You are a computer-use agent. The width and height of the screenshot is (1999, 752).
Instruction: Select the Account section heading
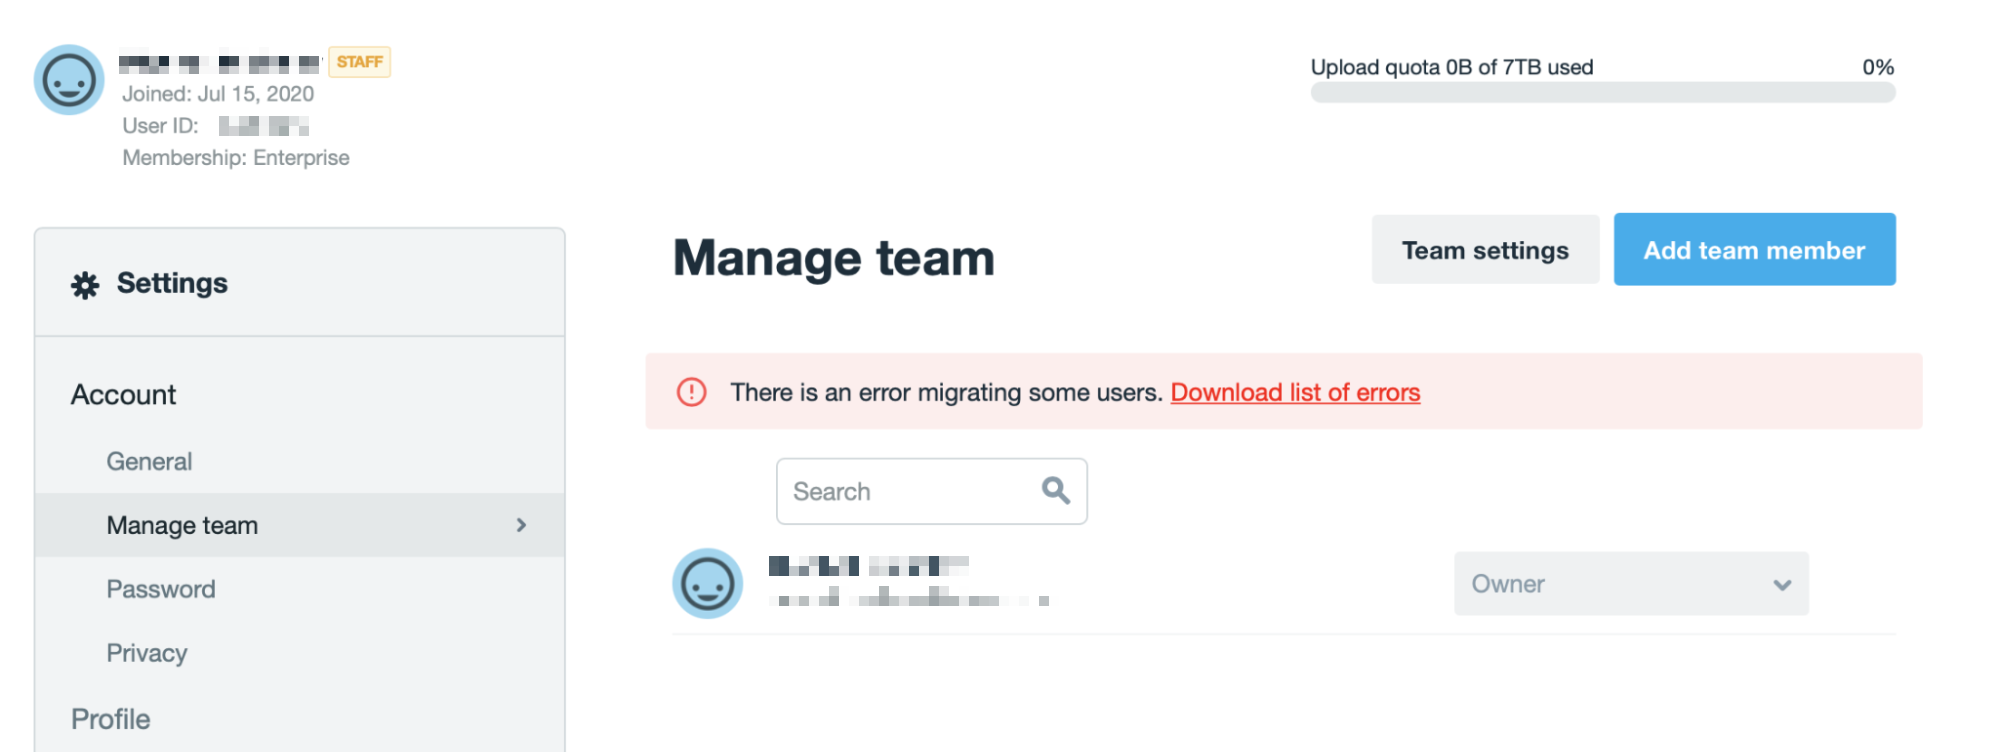pos(124,395)
